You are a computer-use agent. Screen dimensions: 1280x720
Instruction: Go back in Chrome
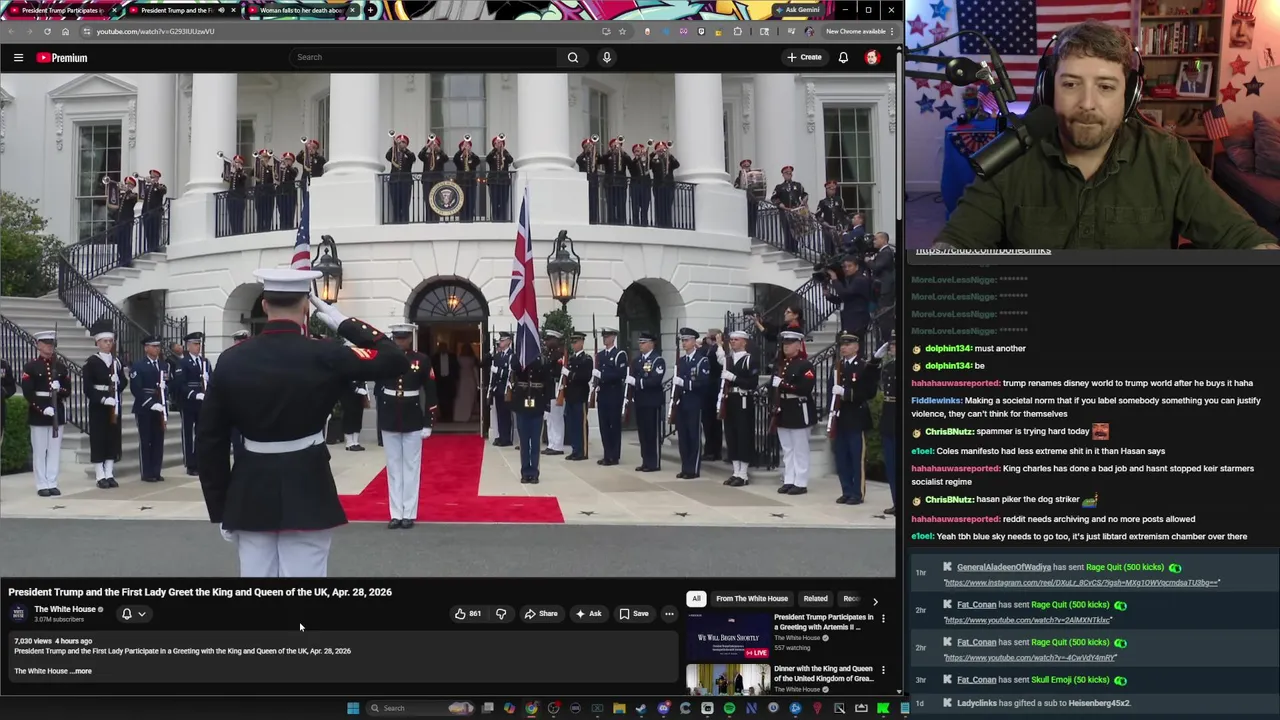11,31
